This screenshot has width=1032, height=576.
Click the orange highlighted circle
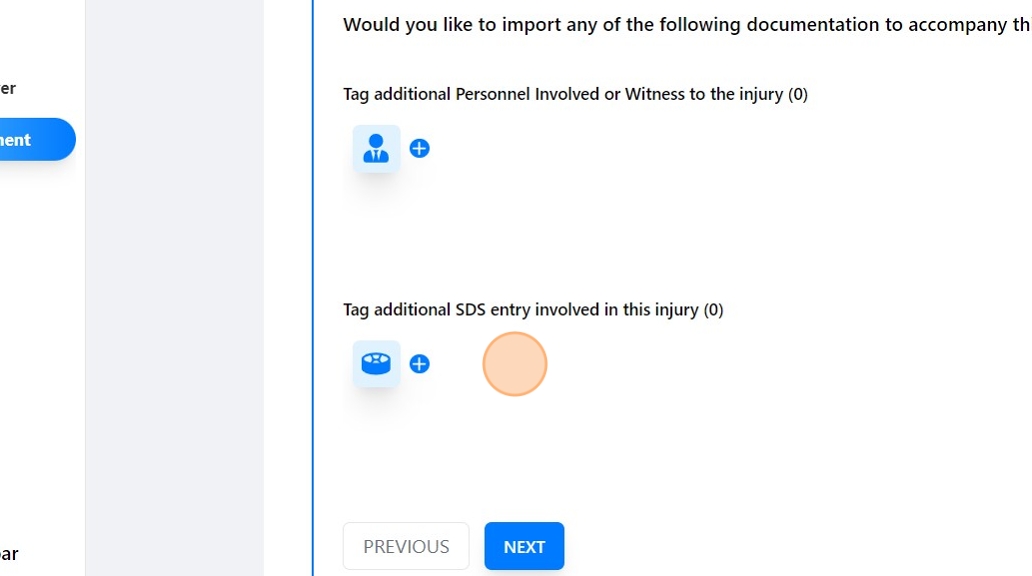click(x=515, y=364)
